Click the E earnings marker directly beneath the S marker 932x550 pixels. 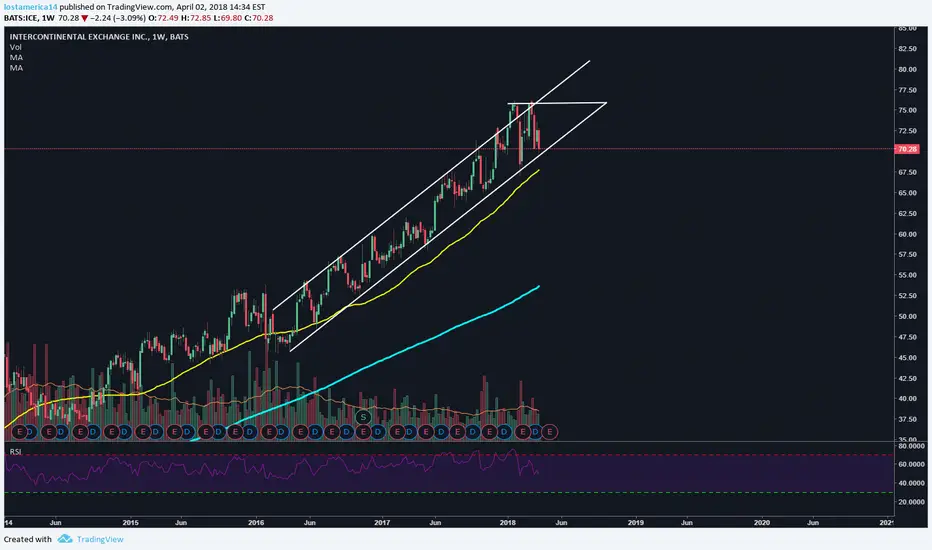363,432
